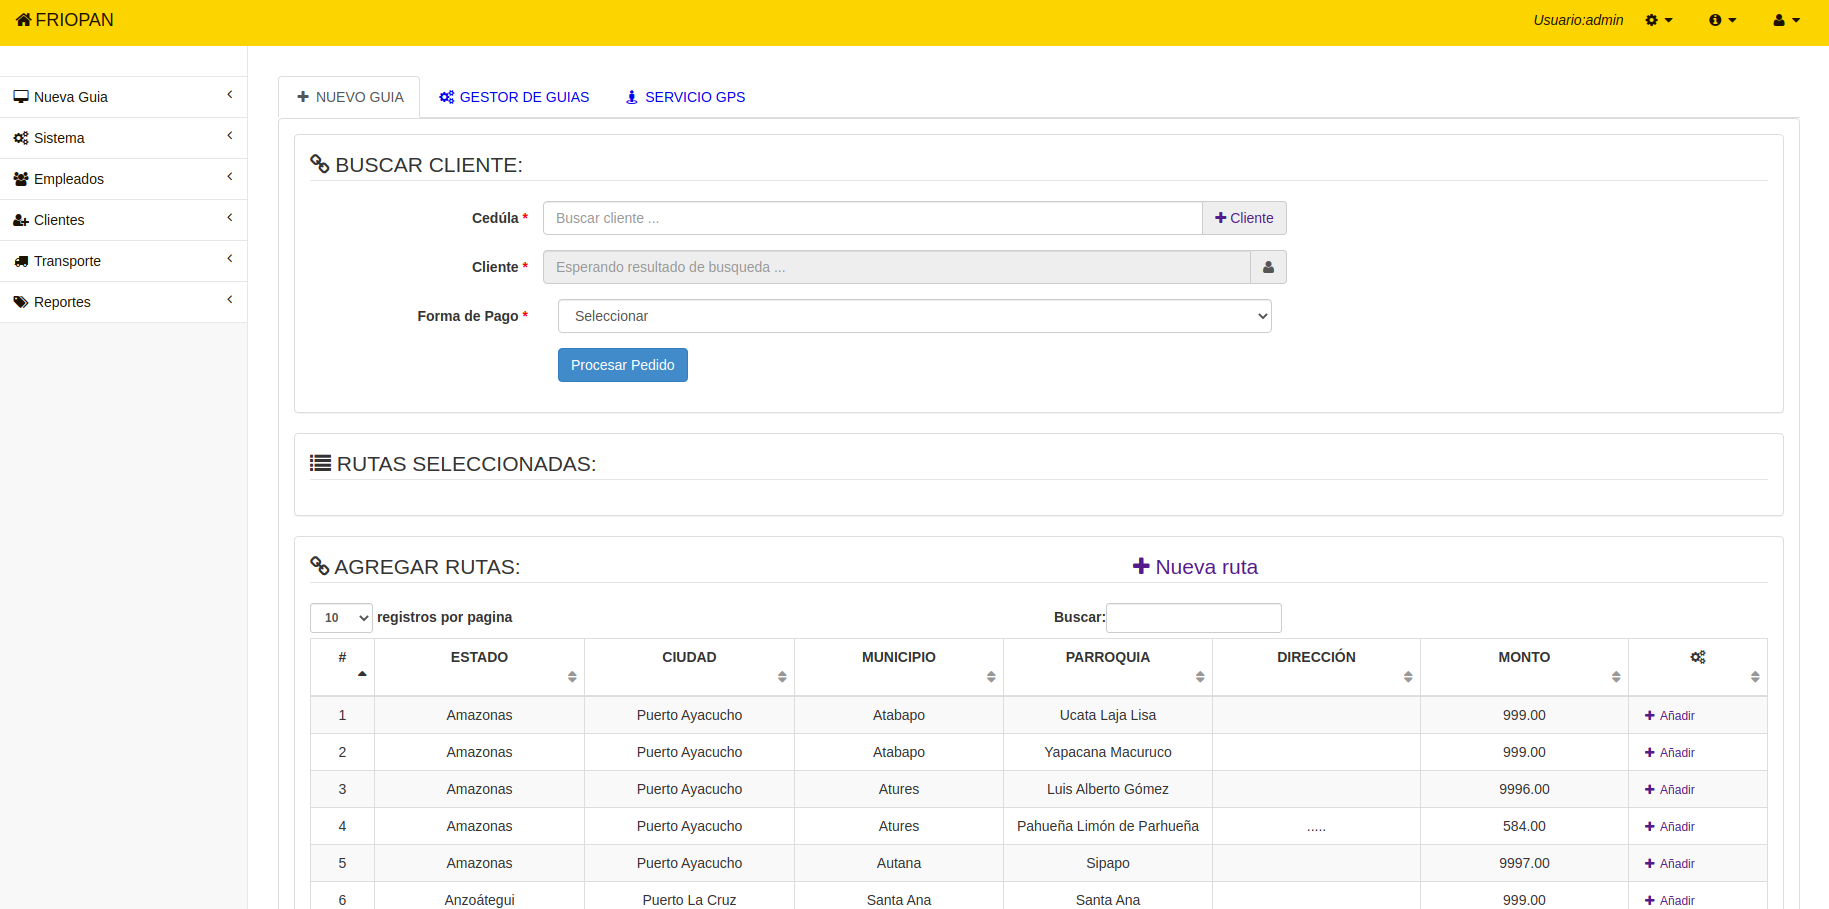Viewport: 1829px width, 909px height.
Task: Toggle sorting on the # column
Action: [342, 658]
